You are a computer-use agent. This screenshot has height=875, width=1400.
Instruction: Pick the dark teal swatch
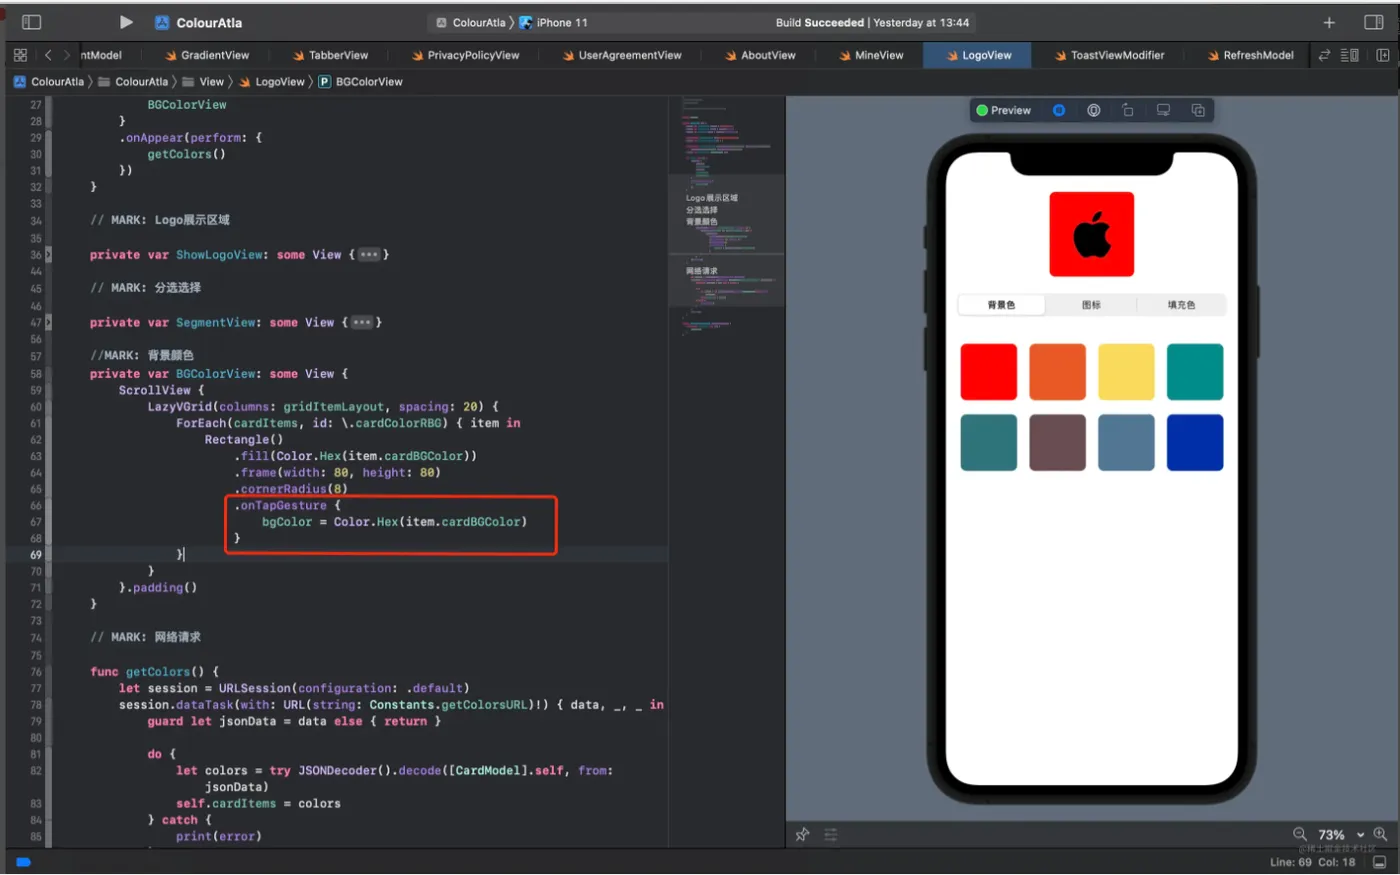click(989, 442)
